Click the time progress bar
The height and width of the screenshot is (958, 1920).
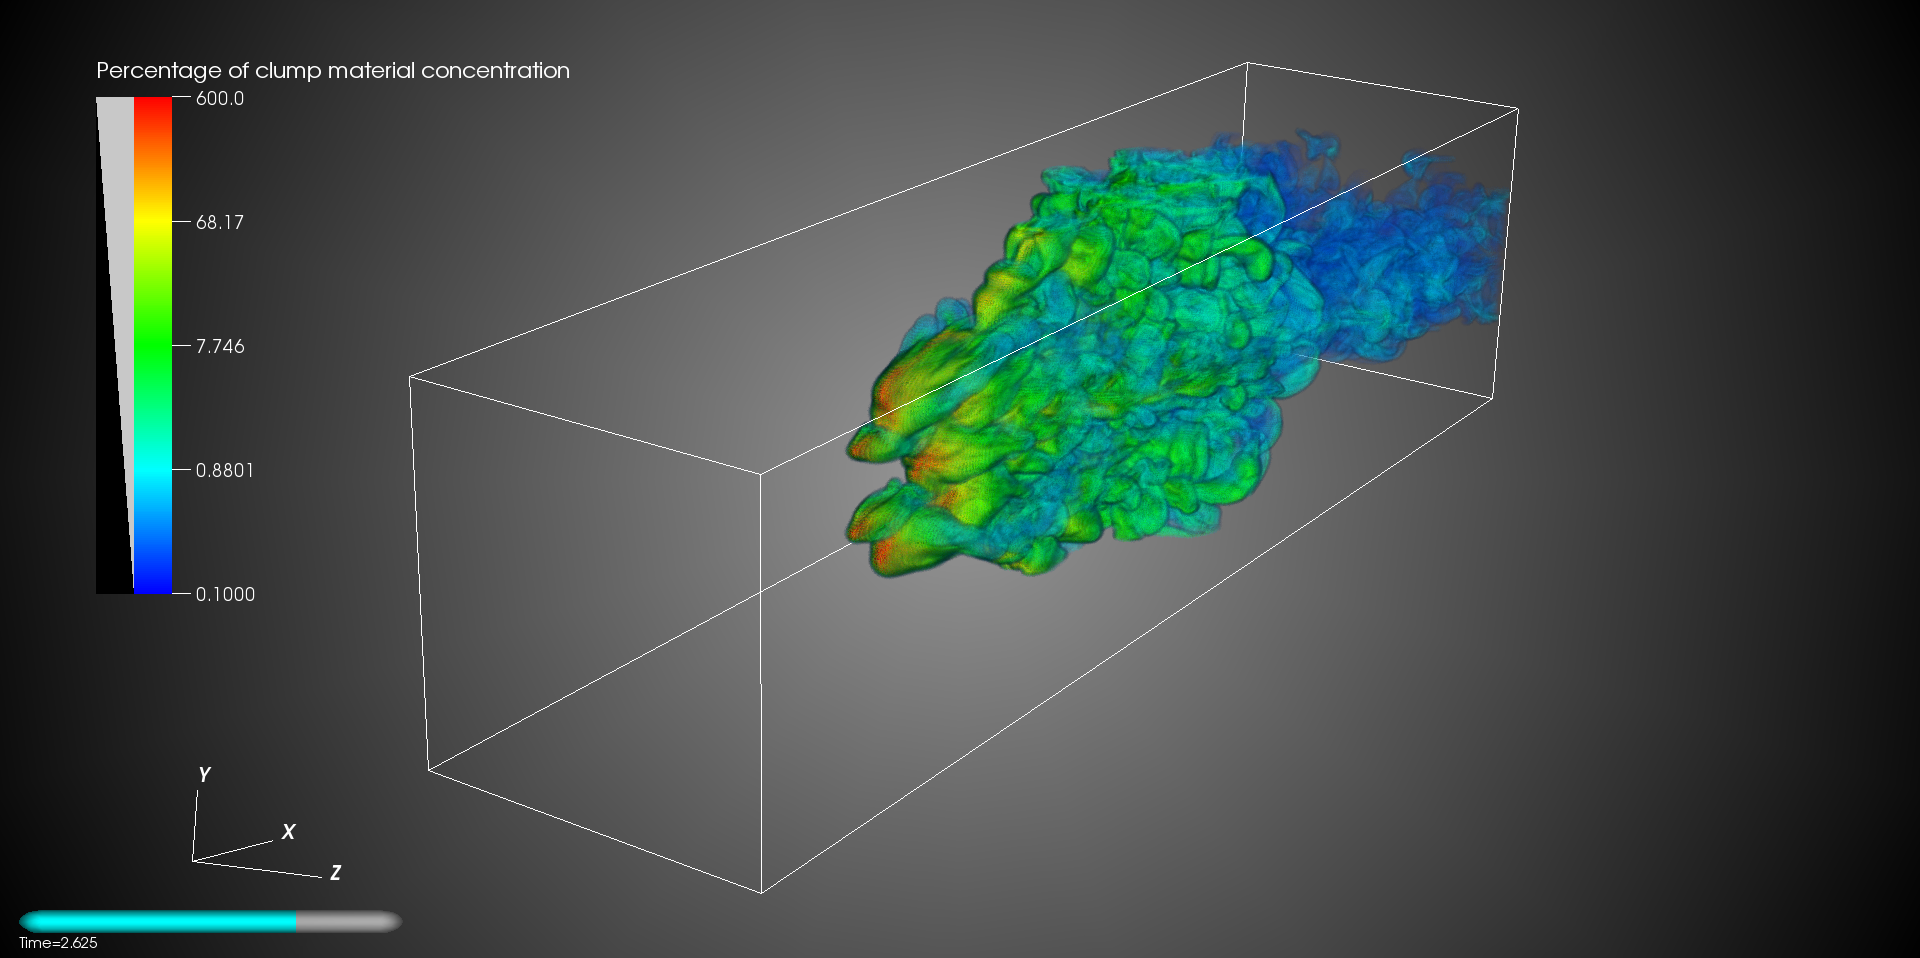(210, 921)
